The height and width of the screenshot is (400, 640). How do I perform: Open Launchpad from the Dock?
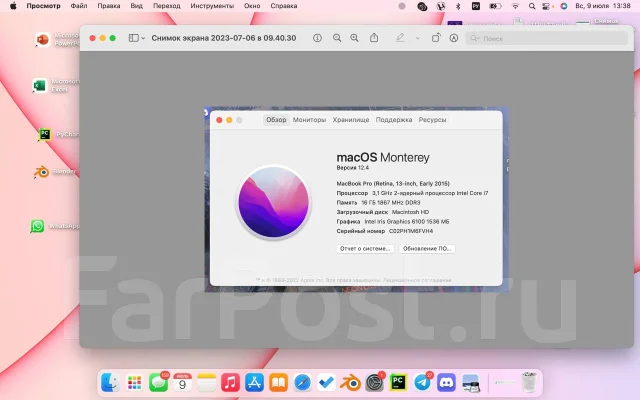[134, 382]
